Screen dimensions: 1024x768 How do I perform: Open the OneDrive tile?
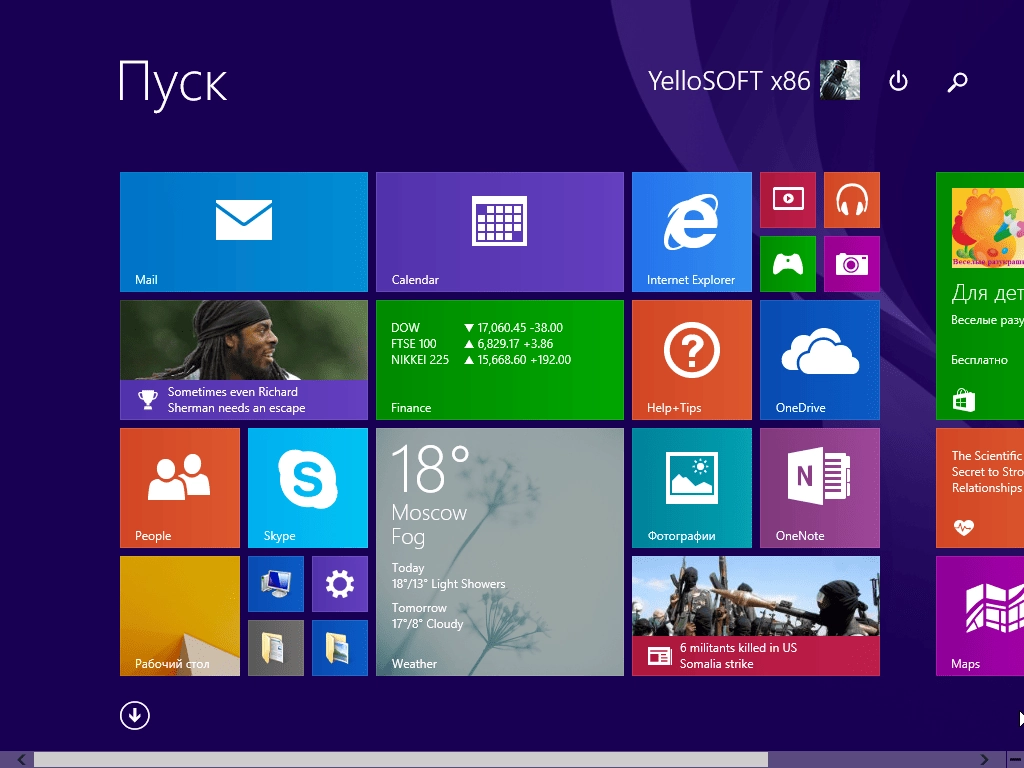820,360
